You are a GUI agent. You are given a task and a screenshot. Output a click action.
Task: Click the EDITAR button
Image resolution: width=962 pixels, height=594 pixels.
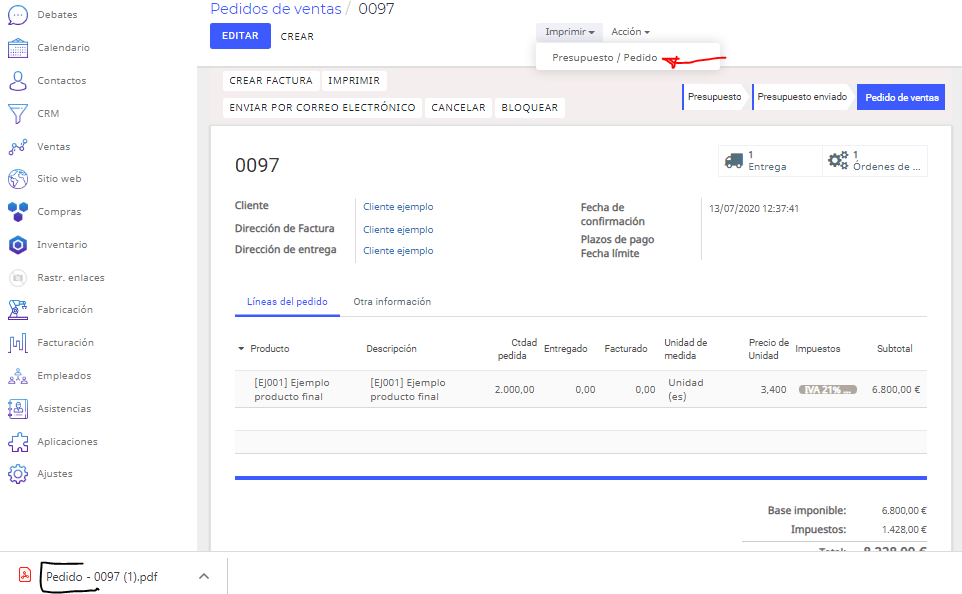coord(240,36)
